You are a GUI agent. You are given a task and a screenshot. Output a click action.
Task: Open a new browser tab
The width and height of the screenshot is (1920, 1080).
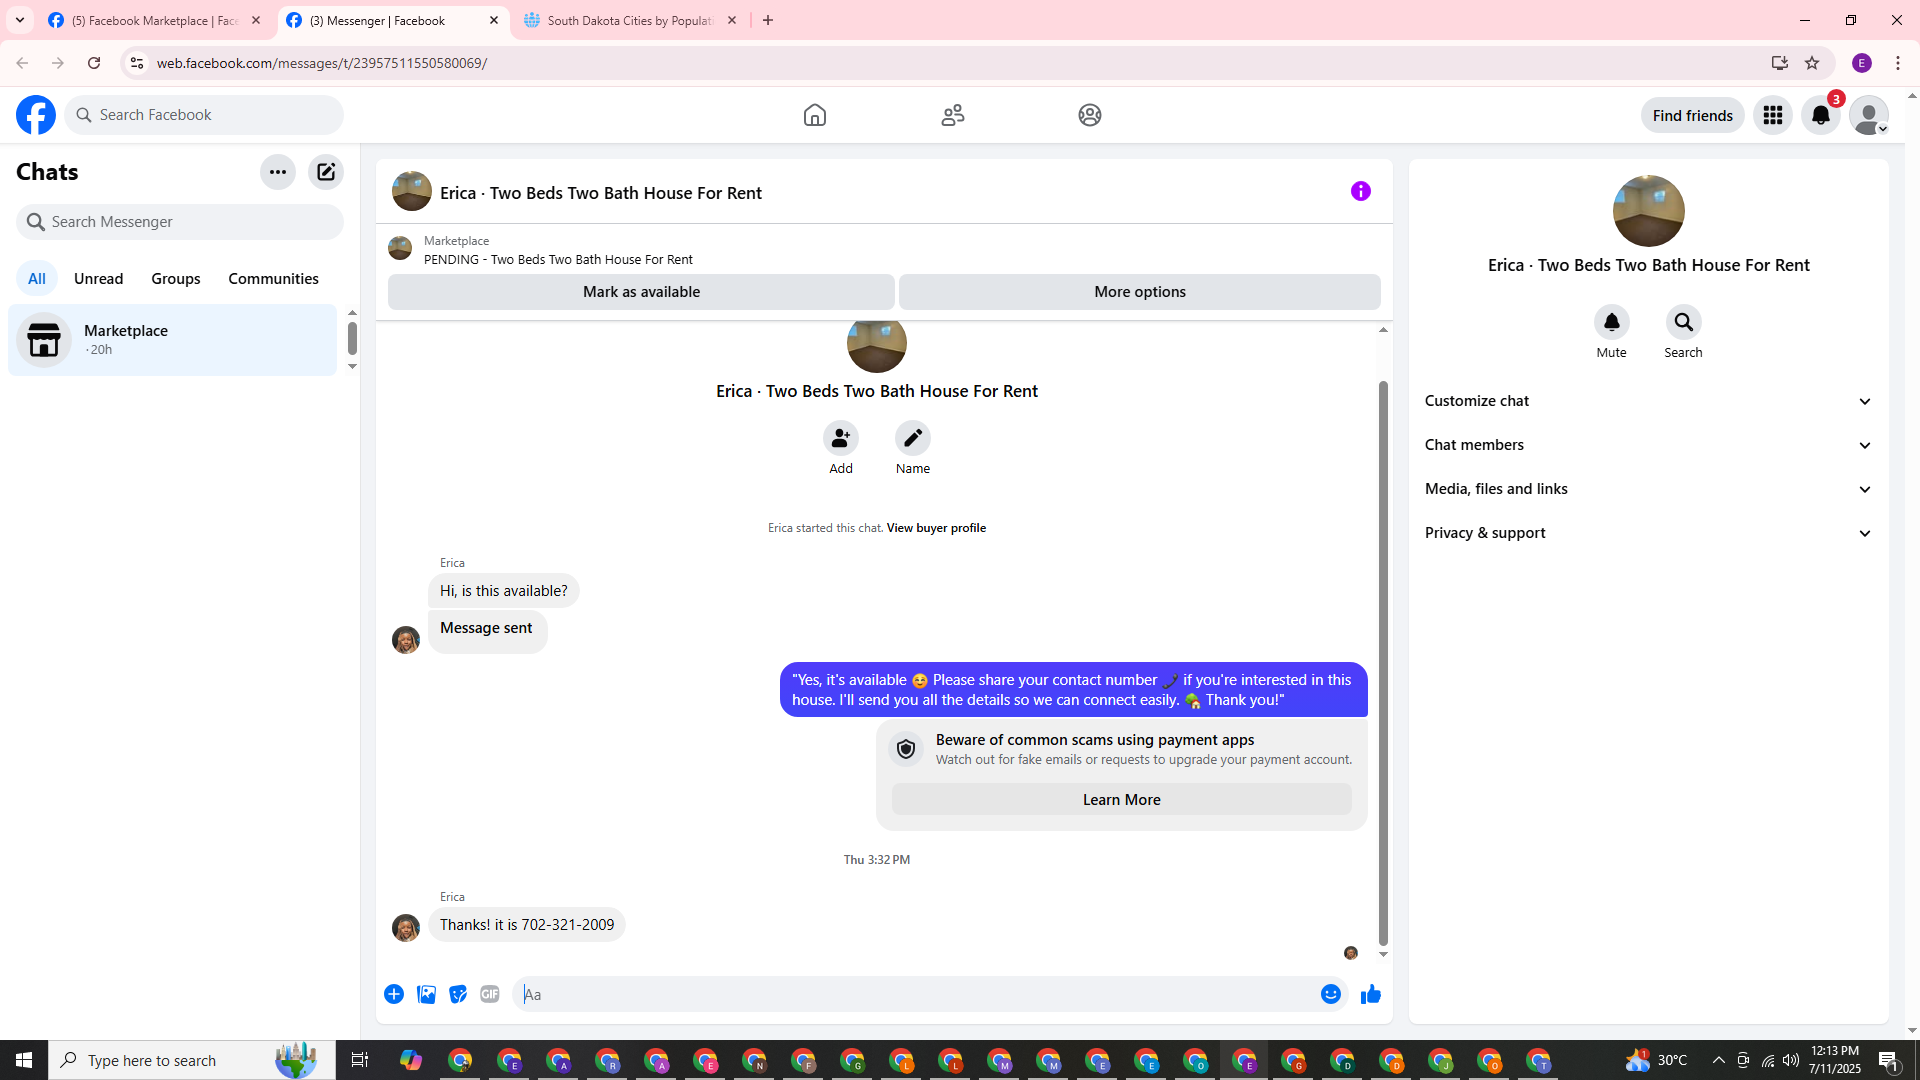pos(768,20)
